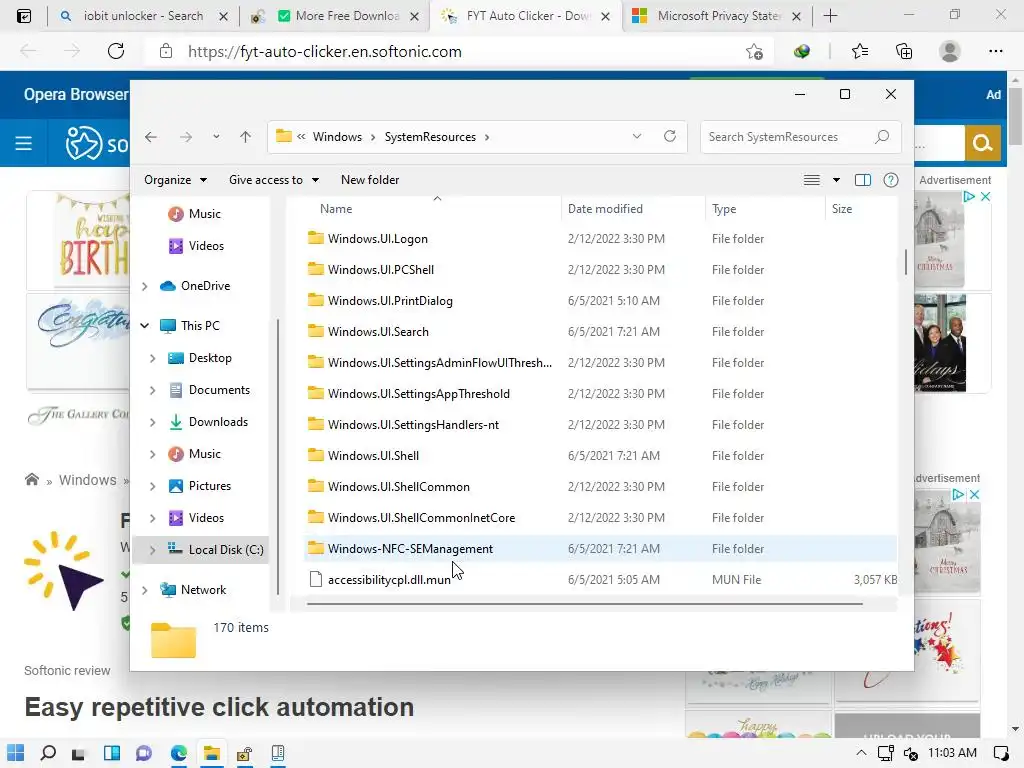Screen dimensions: 1024x768
Task: Refresh the SystemResources folder view
Action: [x=669, y=136]
